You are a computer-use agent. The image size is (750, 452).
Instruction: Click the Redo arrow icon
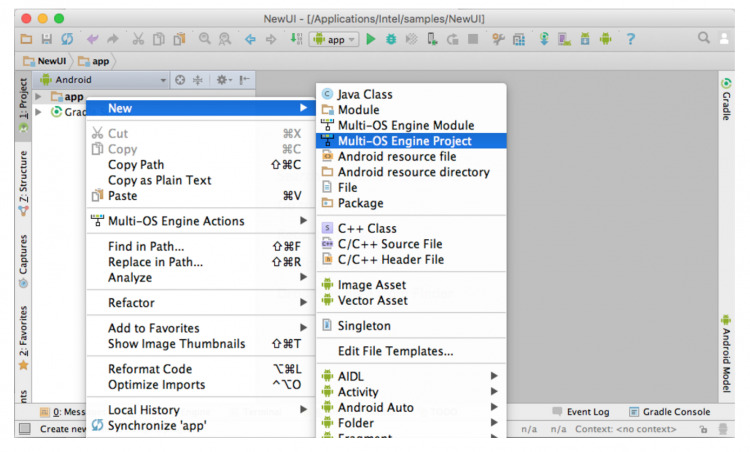[x=112, y=39]
